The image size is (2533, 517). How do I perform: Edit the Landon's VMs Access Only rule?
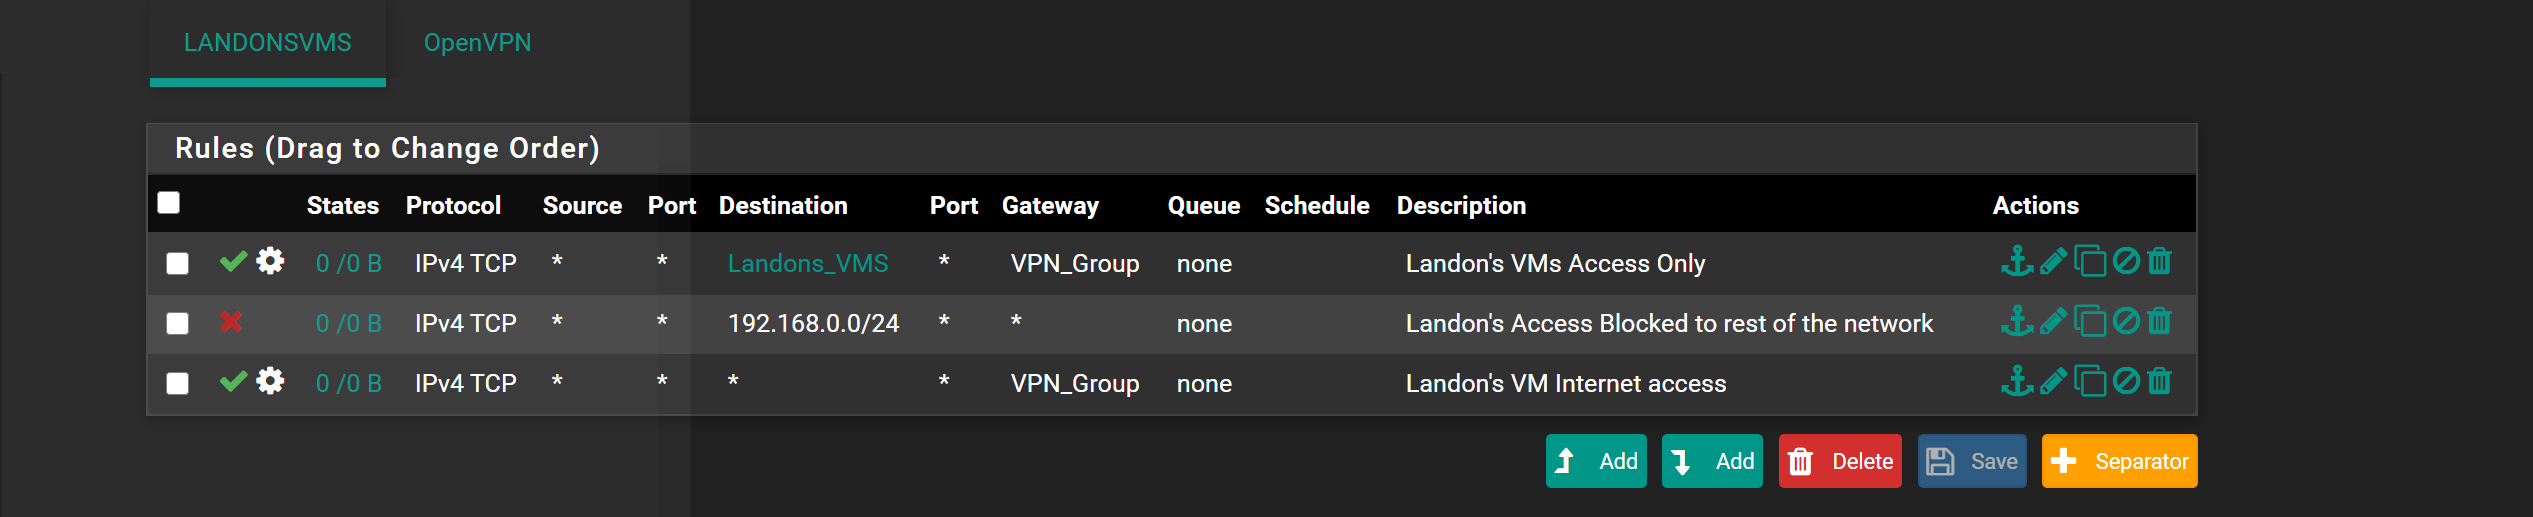tap(2053, 262)
